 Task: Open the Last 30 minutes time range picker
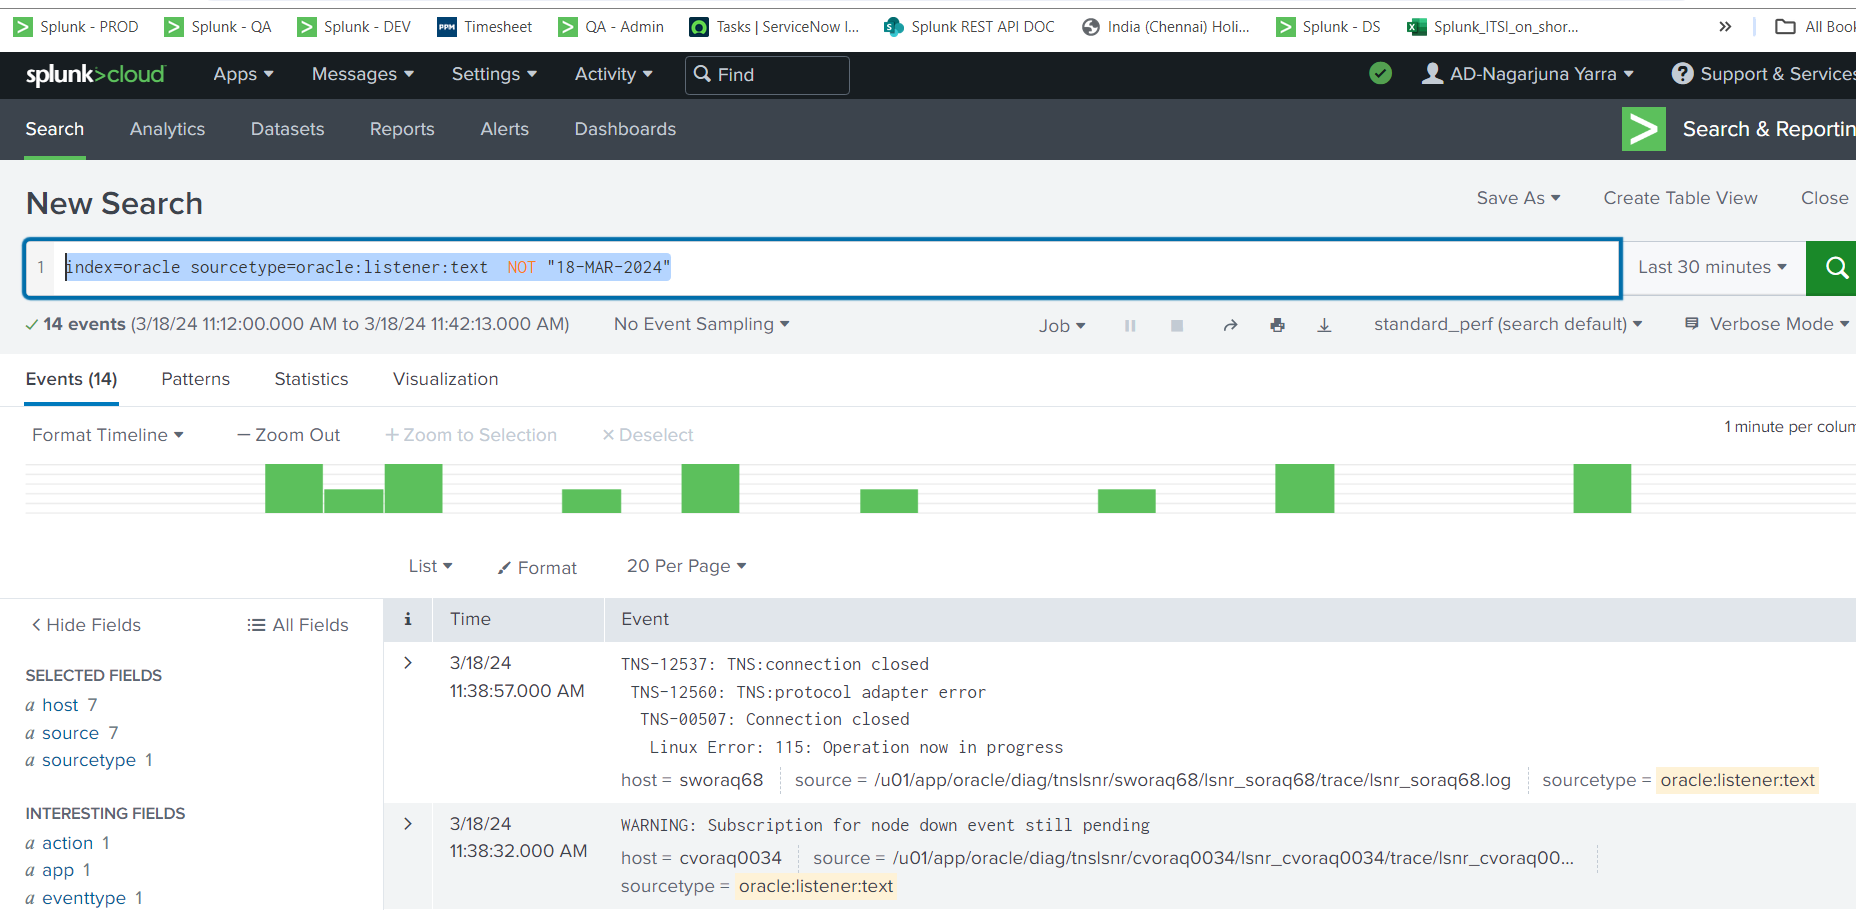(1712, 267)
